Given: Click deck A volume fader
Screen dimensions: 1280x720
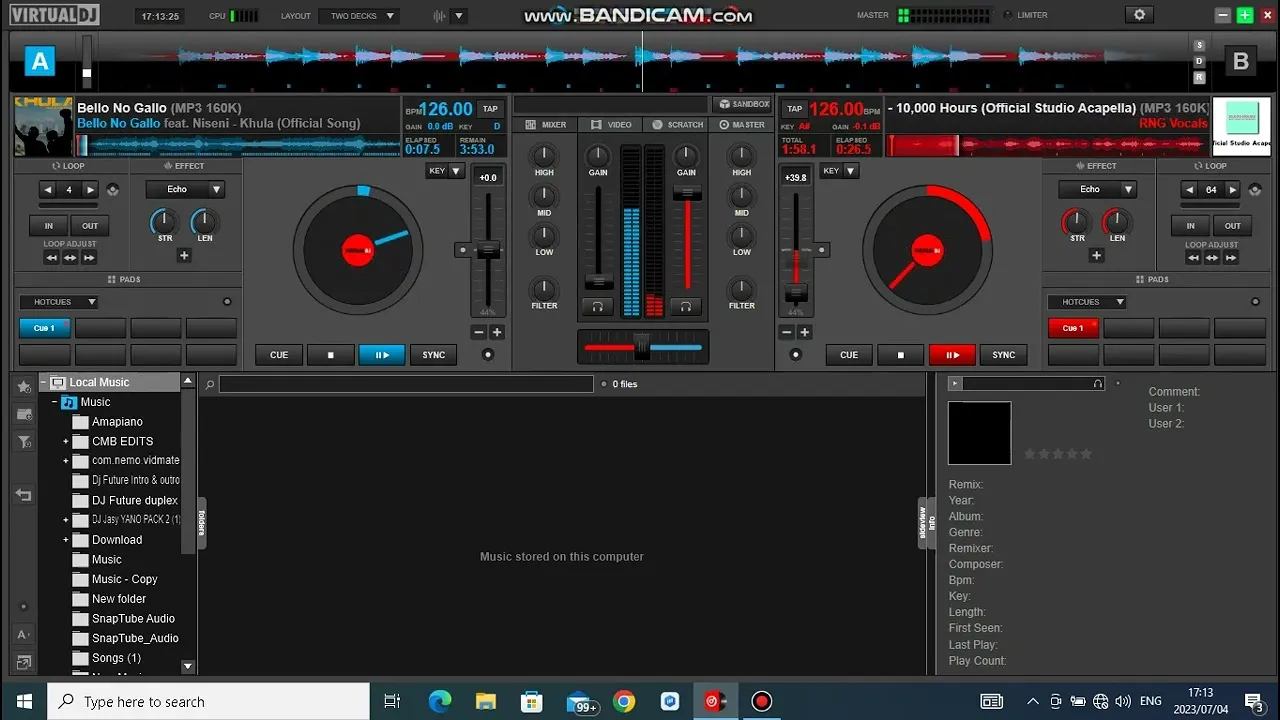Looking at the screenshot, I should coord(599,282).
